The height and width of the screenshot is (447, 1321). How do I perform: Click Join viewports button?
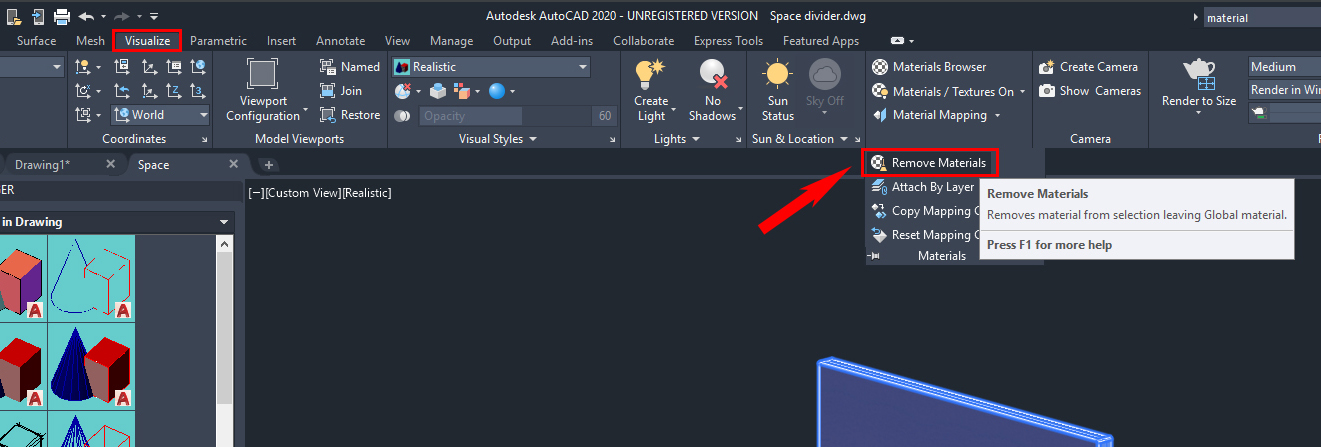[341, 91]
